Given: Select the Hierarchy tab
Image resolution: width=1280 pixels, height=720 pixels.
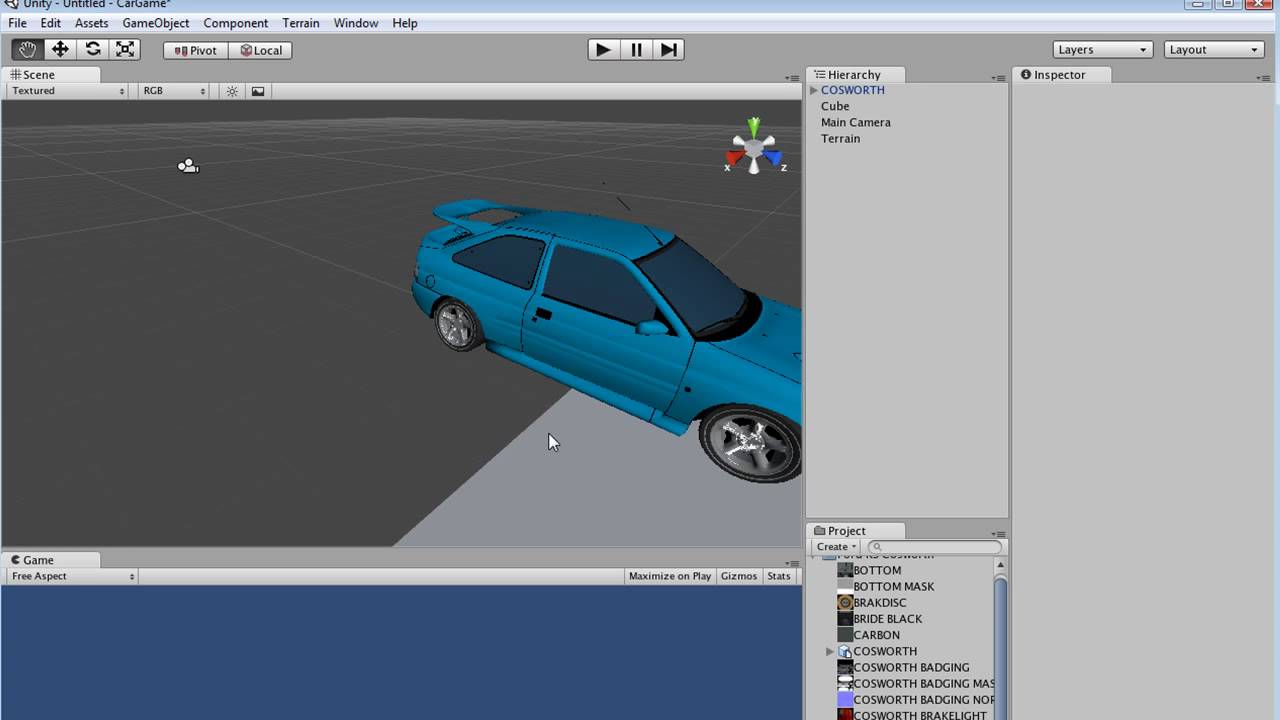Looking at the screenshot, I should [855, 75].
